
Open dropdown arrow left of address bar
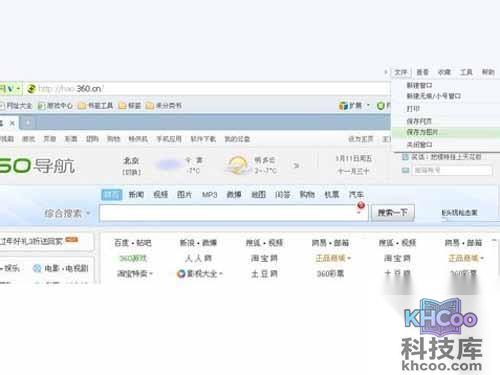[18, 89]
